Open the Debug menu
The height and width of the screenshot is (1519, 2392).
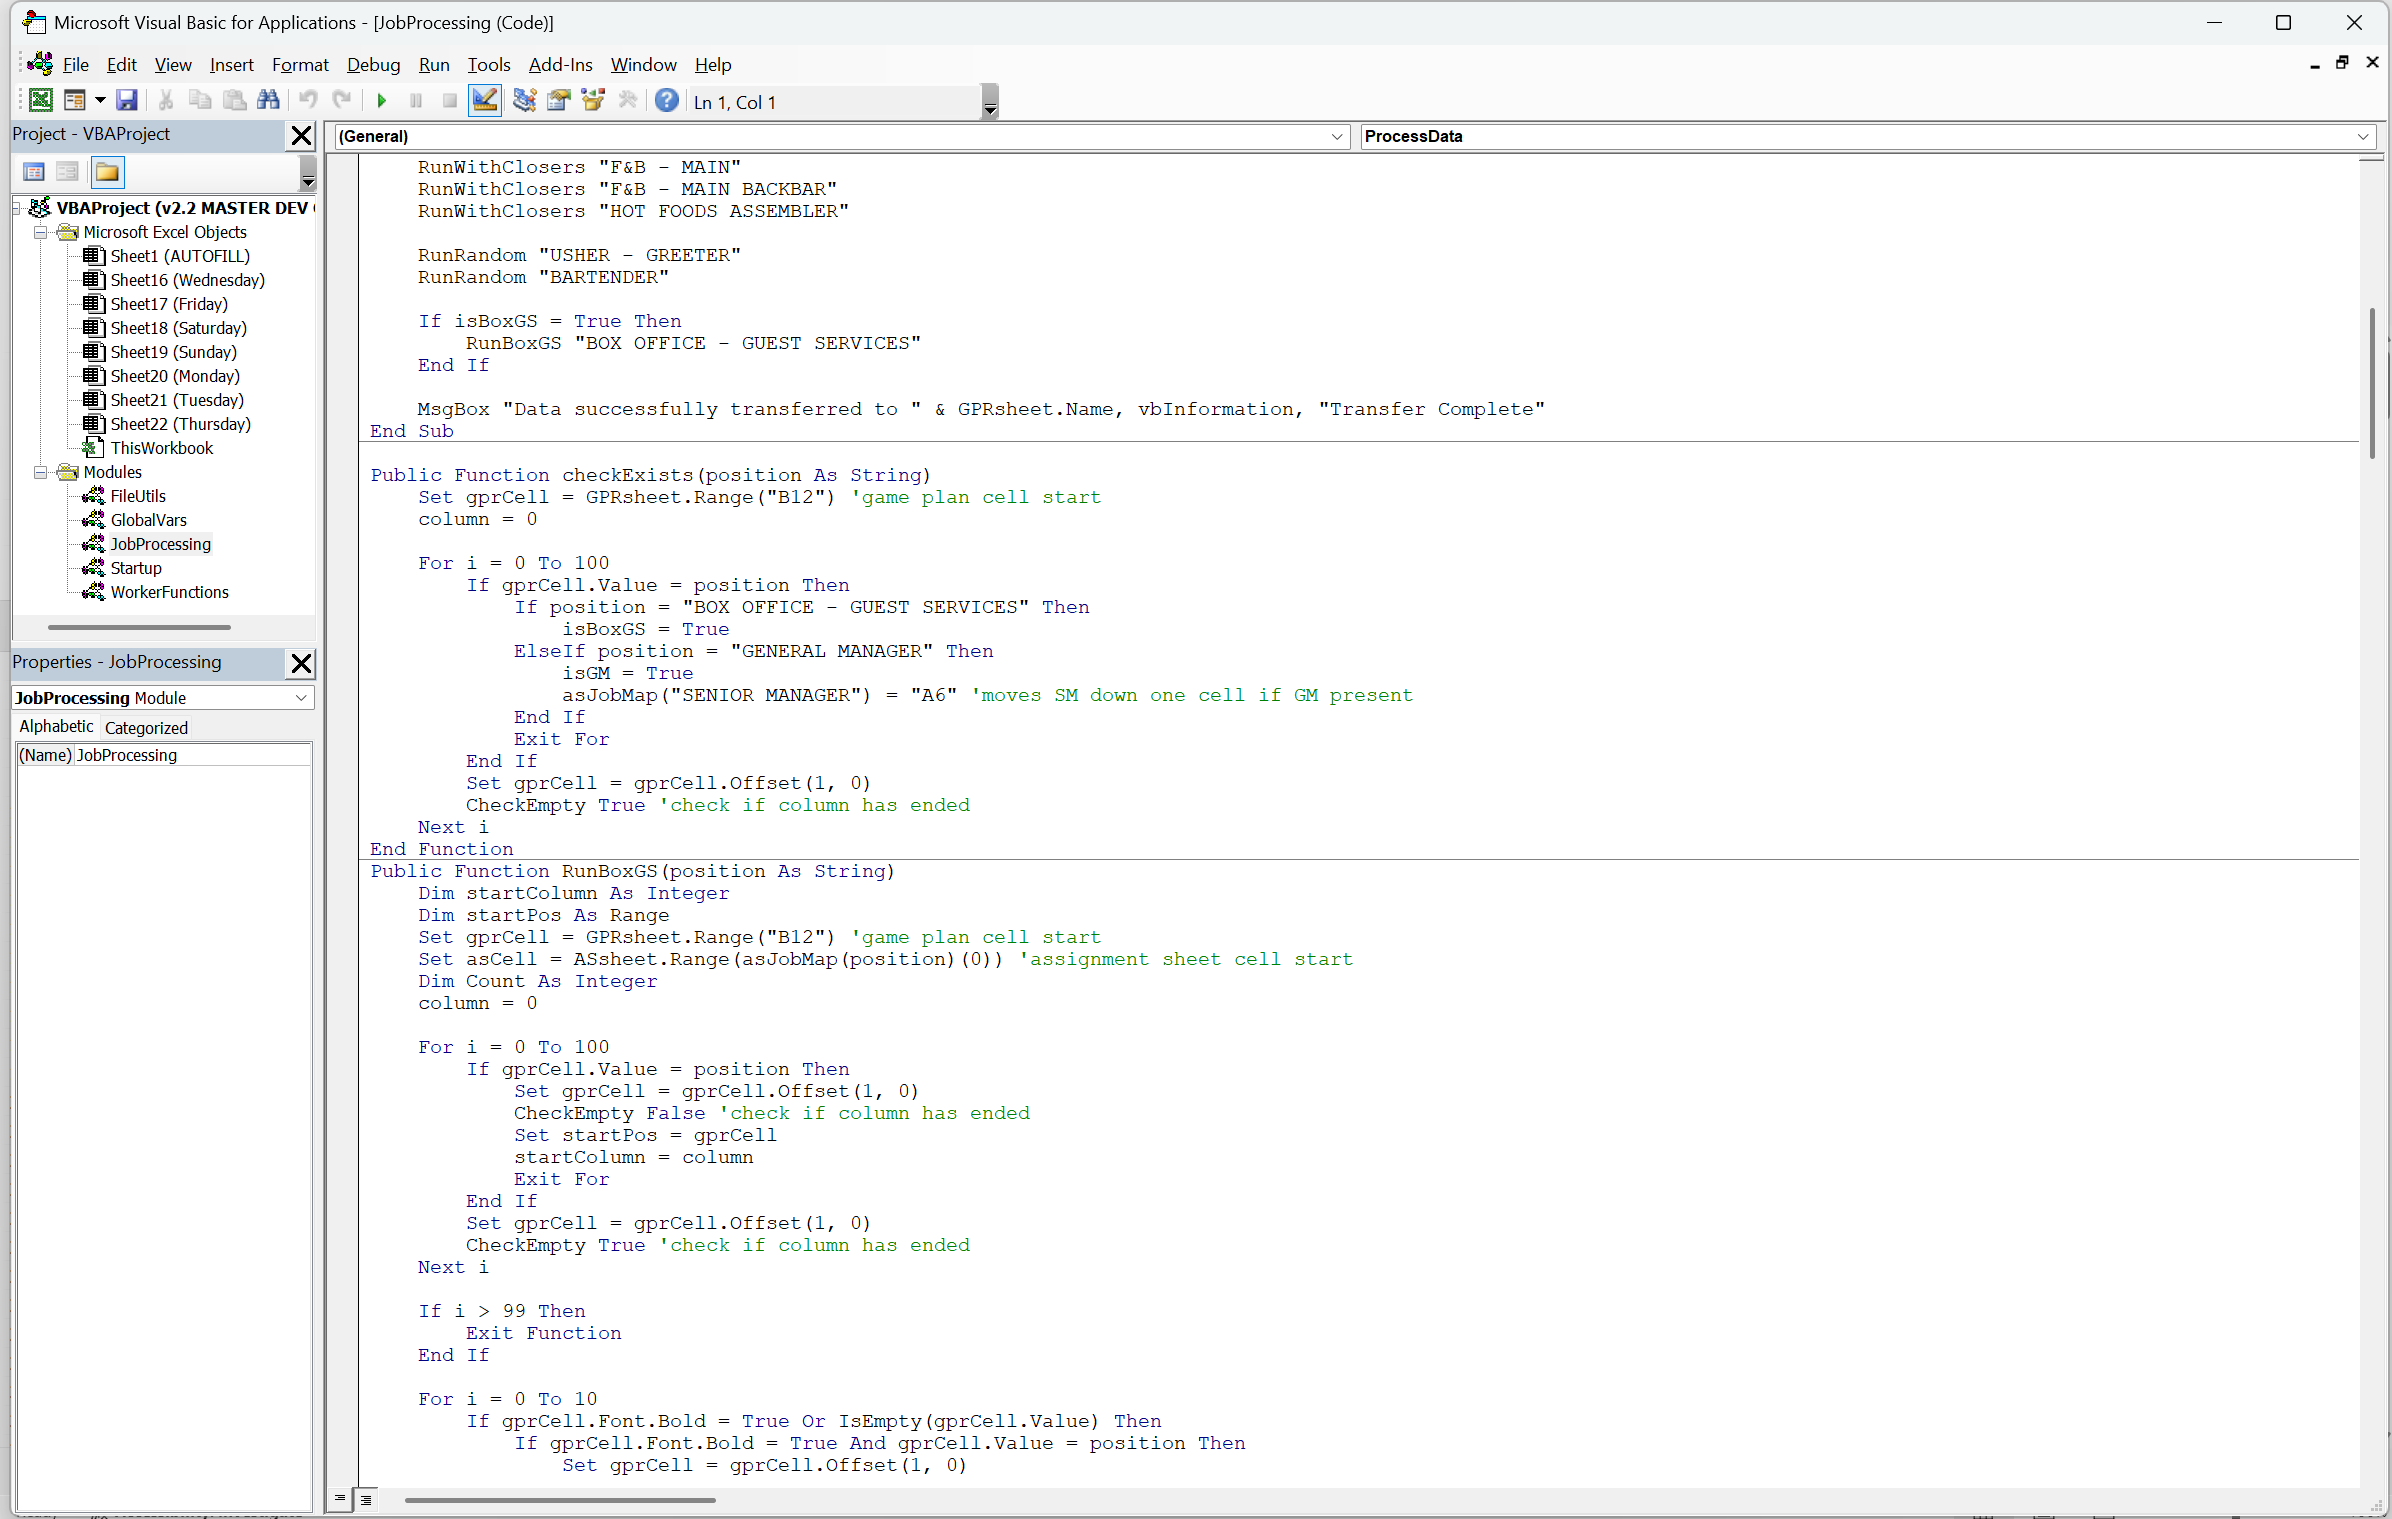(373, 65)
